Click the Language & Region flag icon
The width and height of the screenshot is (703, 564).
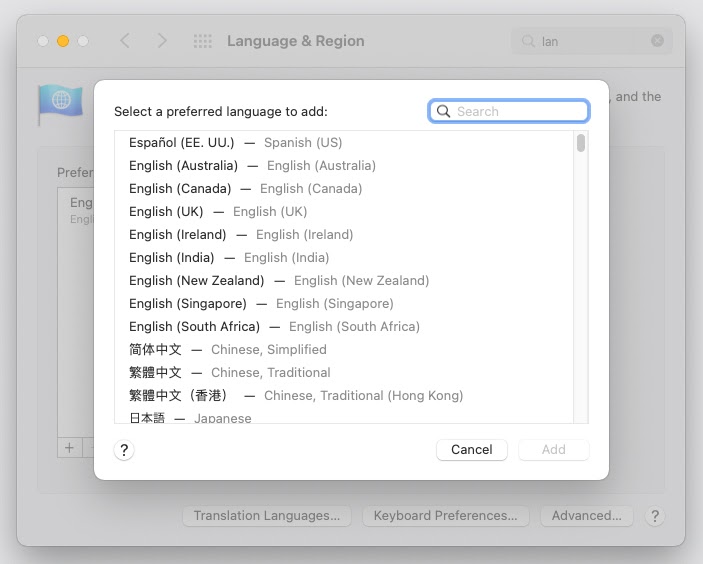[x=61, y=104]
